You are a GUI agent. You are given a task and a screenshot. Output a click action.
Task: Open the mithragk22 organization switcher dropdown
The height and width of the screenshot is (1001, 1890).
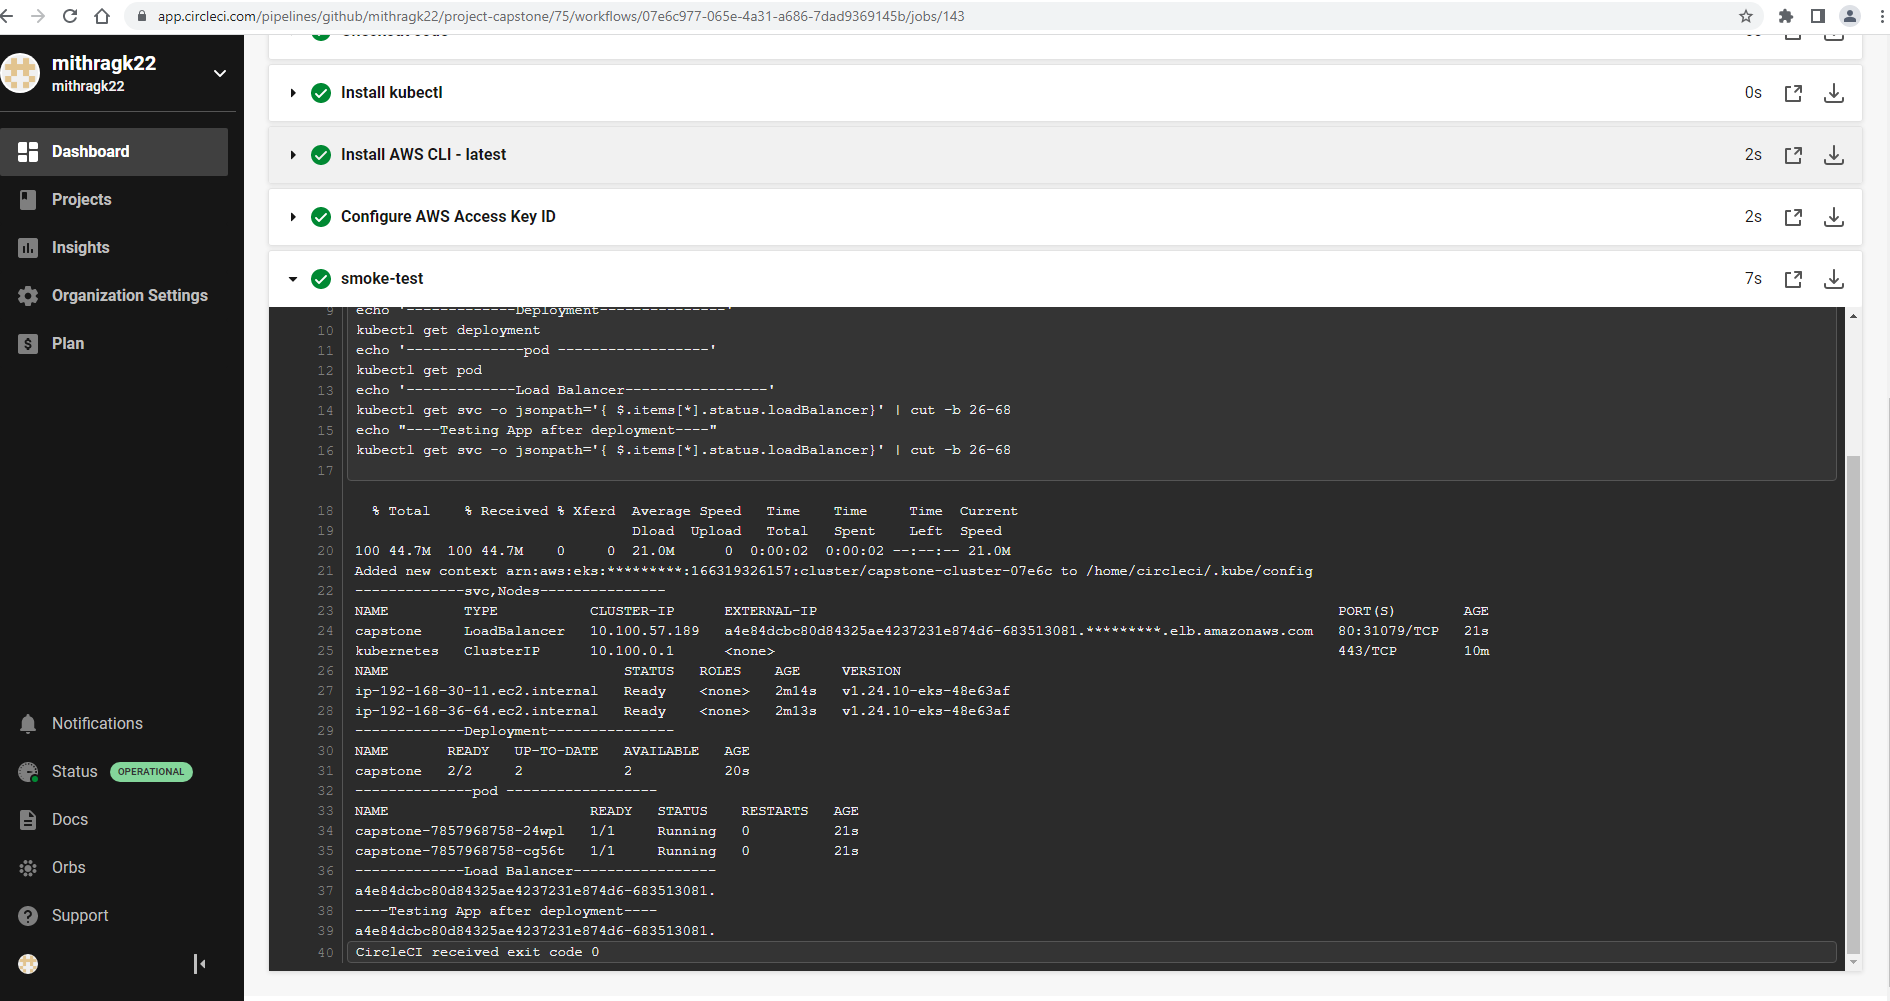click(220, 73)
